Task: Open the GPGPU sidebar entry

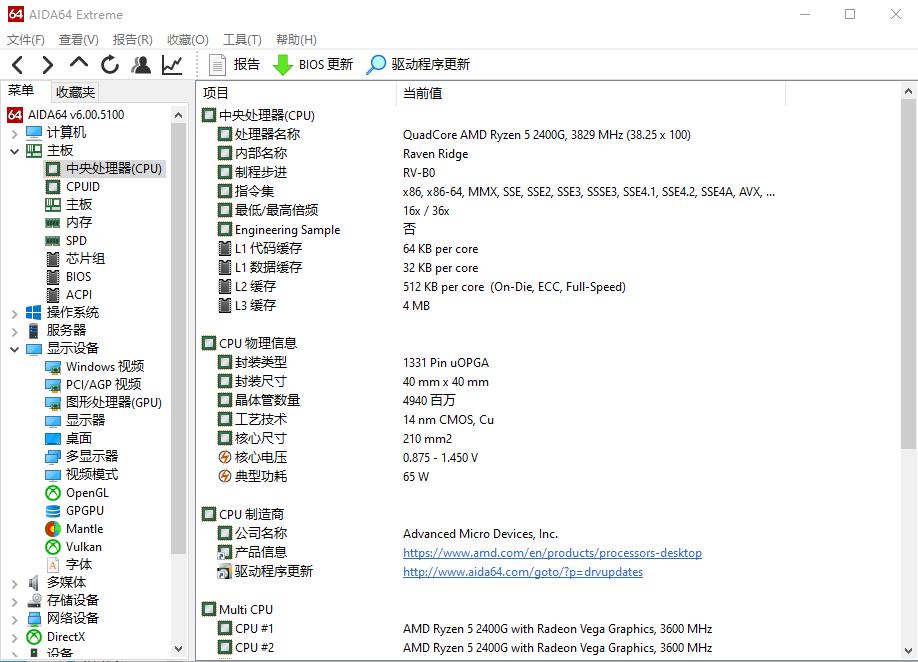Action: (54, 510)
